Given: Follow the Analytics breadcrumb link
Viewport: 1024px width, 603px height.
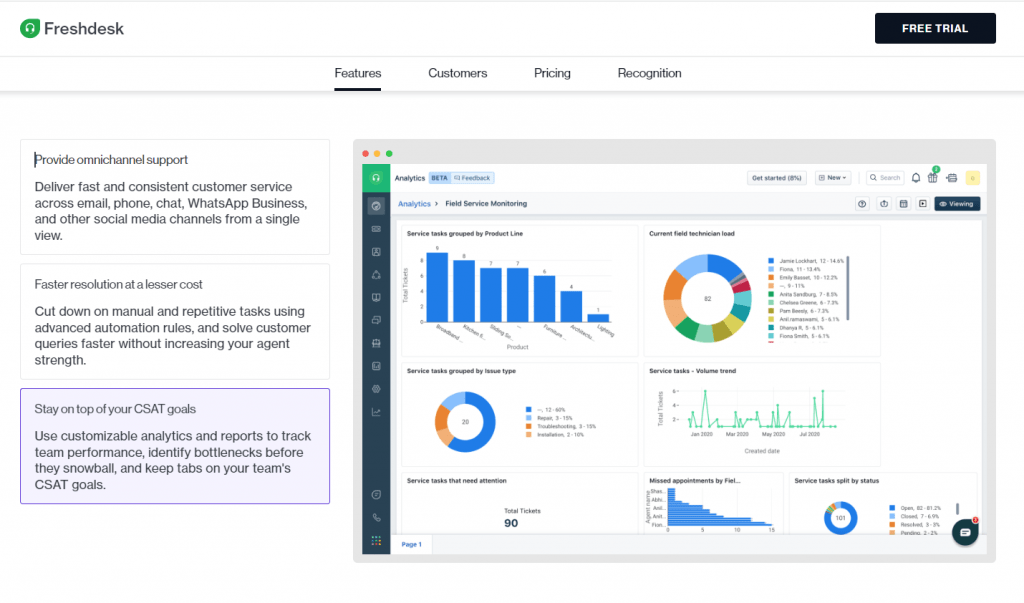Looking at the screenshot, I should 414,204.
